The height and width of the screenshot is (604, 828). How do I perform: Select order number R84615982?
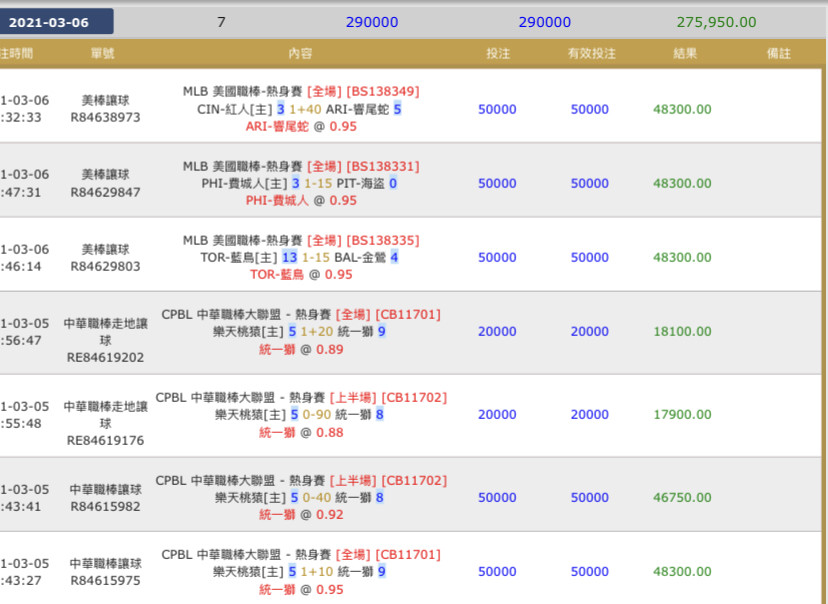tap(106, 506)
